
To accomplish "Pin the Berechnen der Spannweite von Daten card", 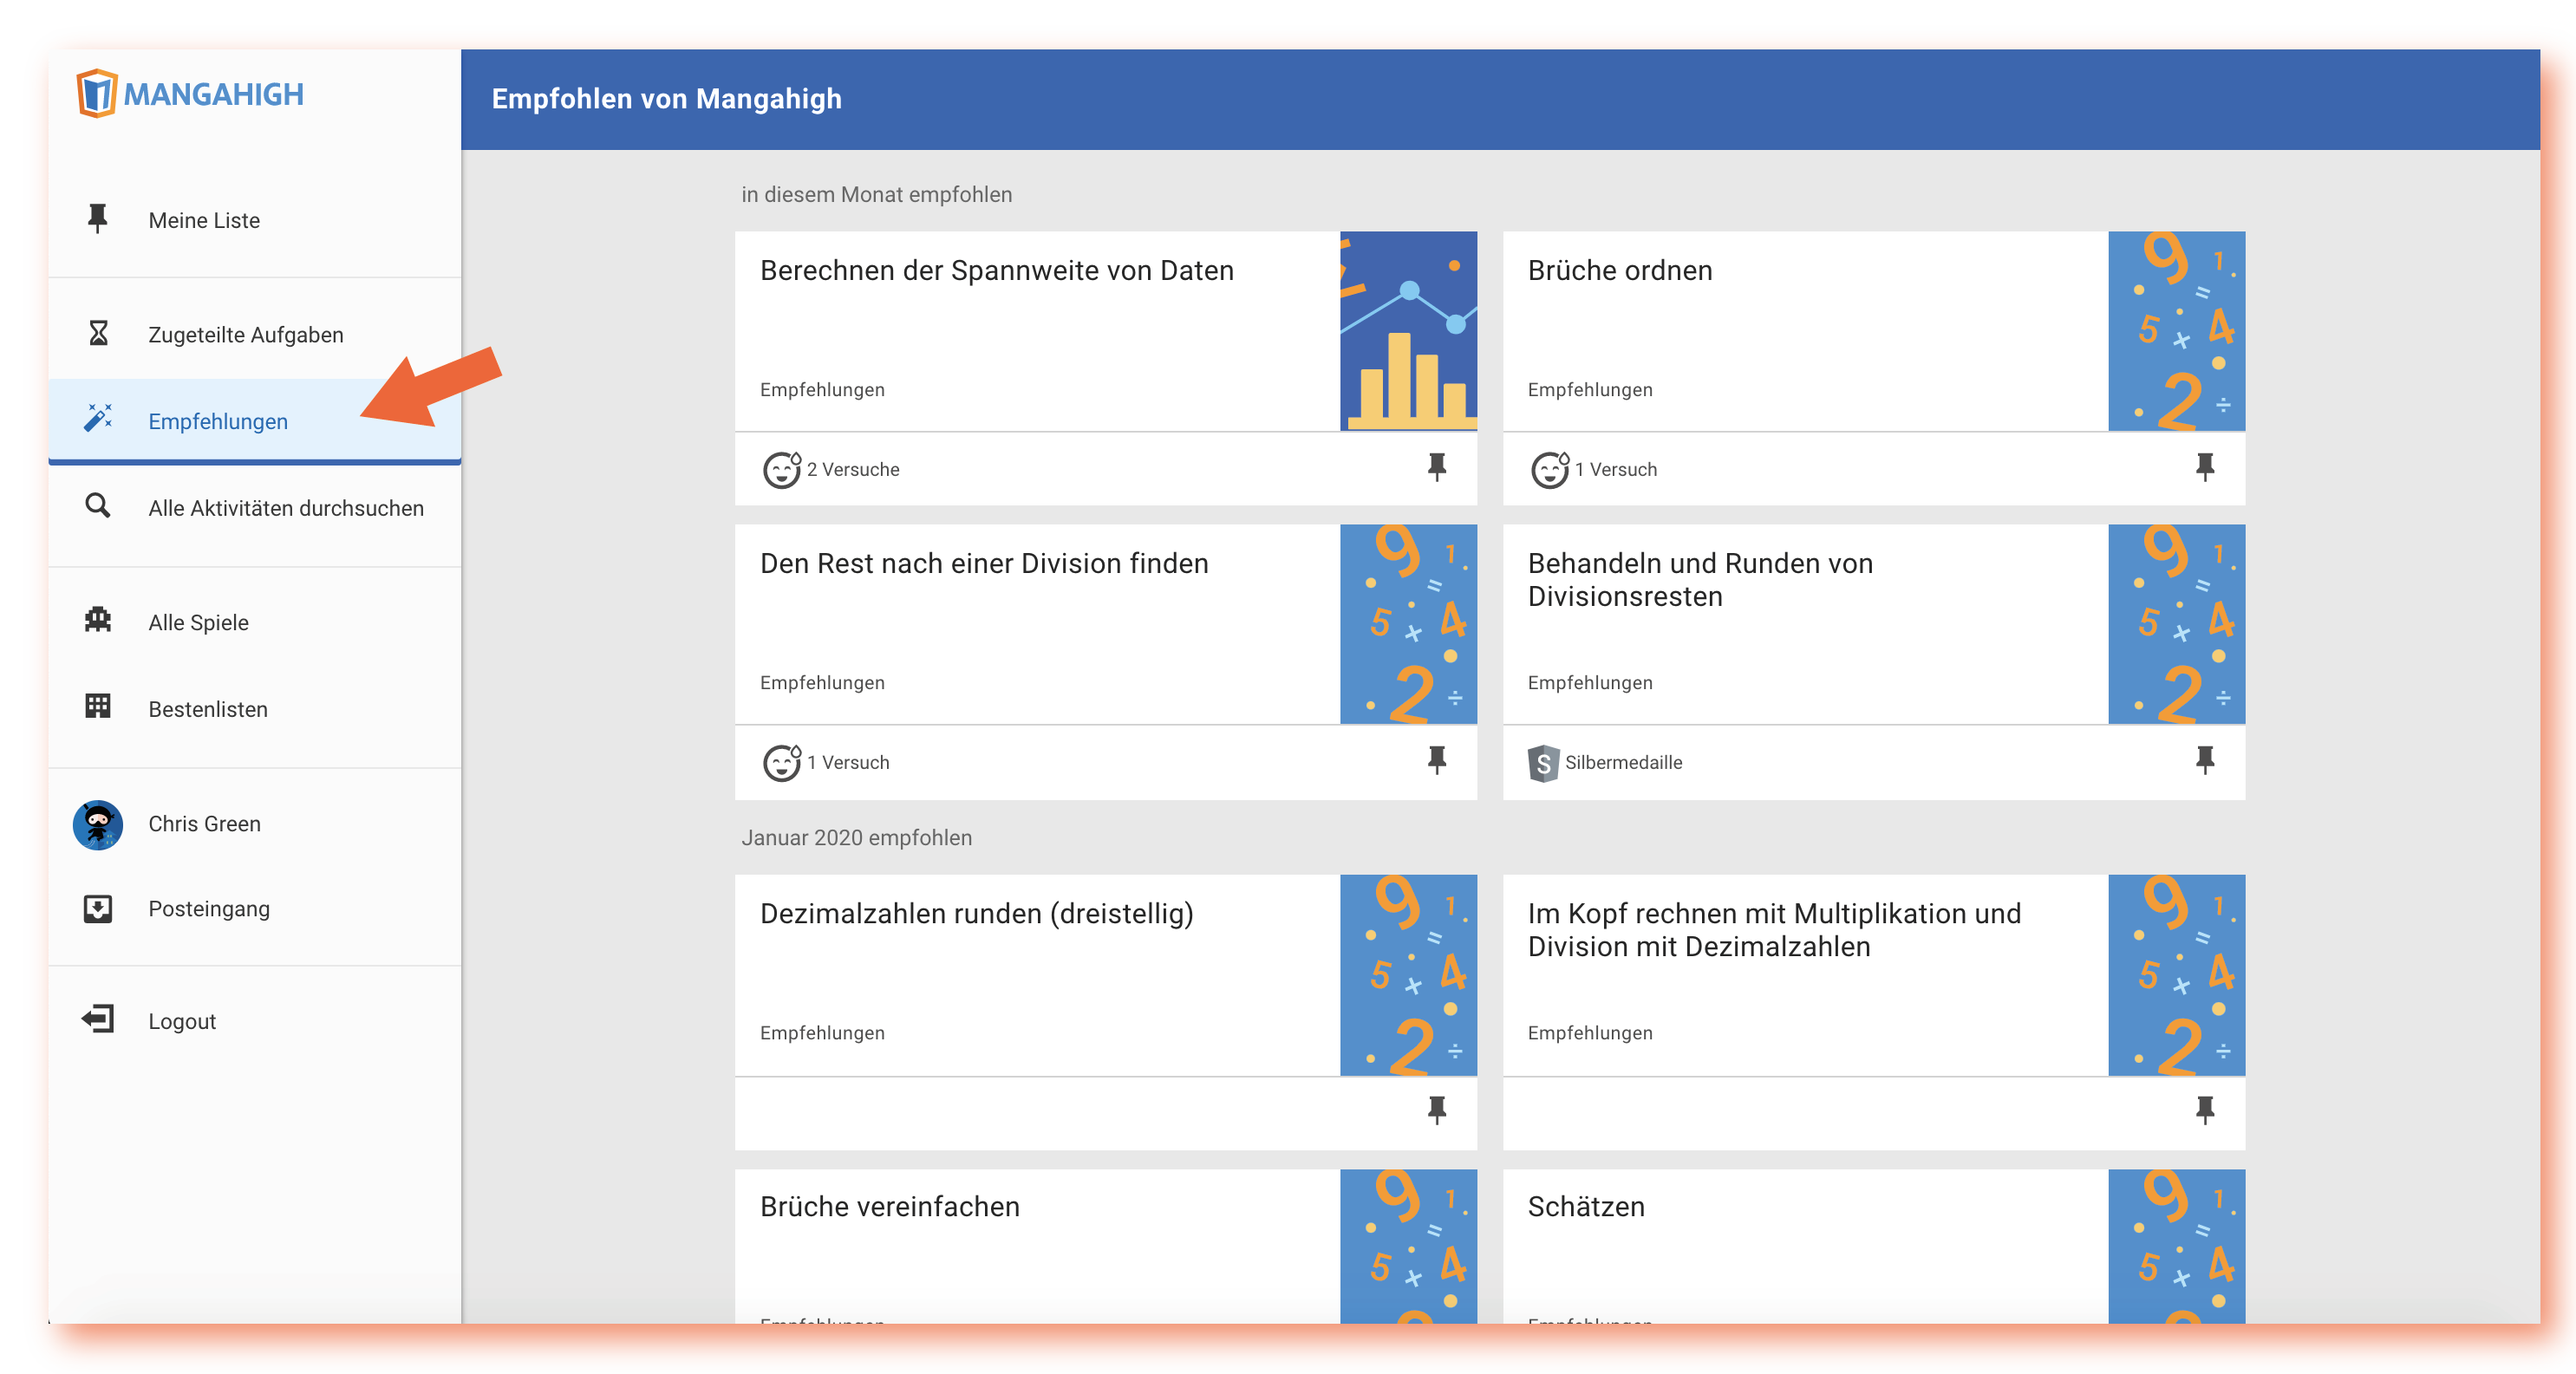I will pyautogui.click(x=1436, y=467).
